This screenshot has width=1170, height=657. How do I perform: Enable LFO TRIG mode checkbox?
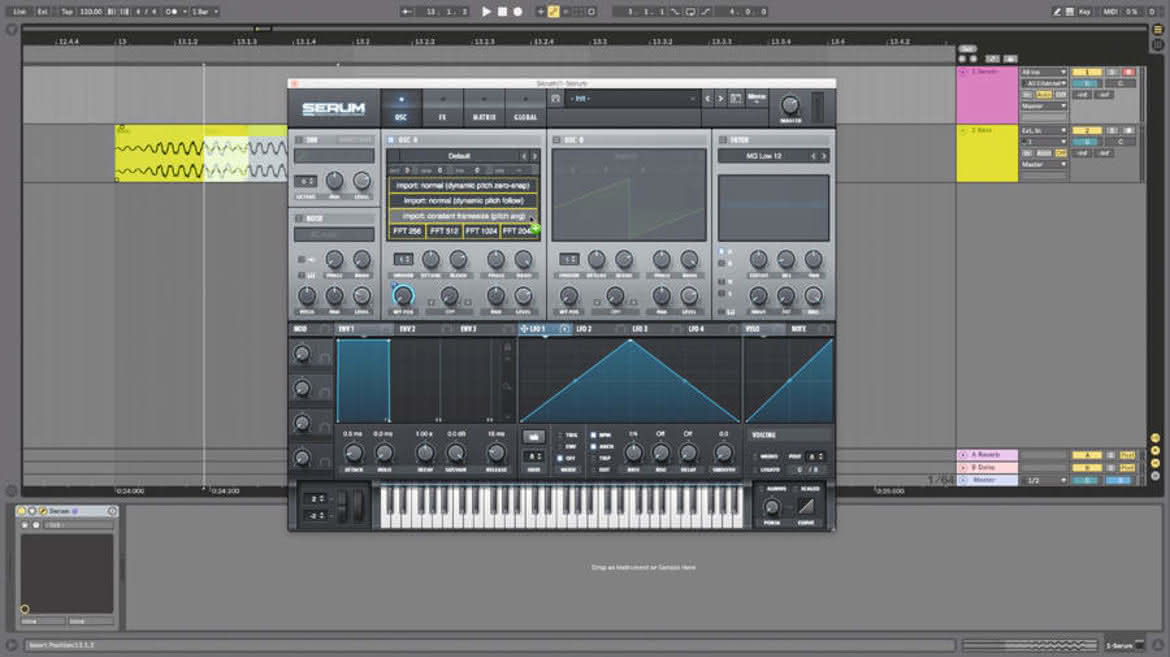[560, 435]
